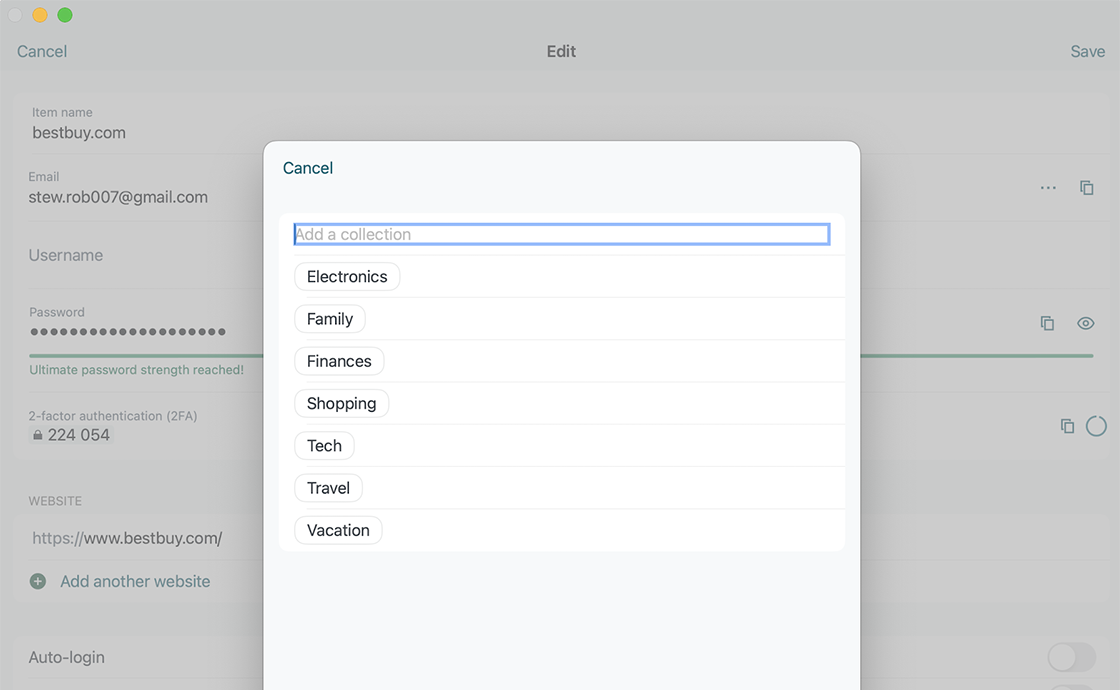This screenshot has height=690, width=1120.
Task: Save the edited bestbuy.com item
Action: click(1087, 51)
